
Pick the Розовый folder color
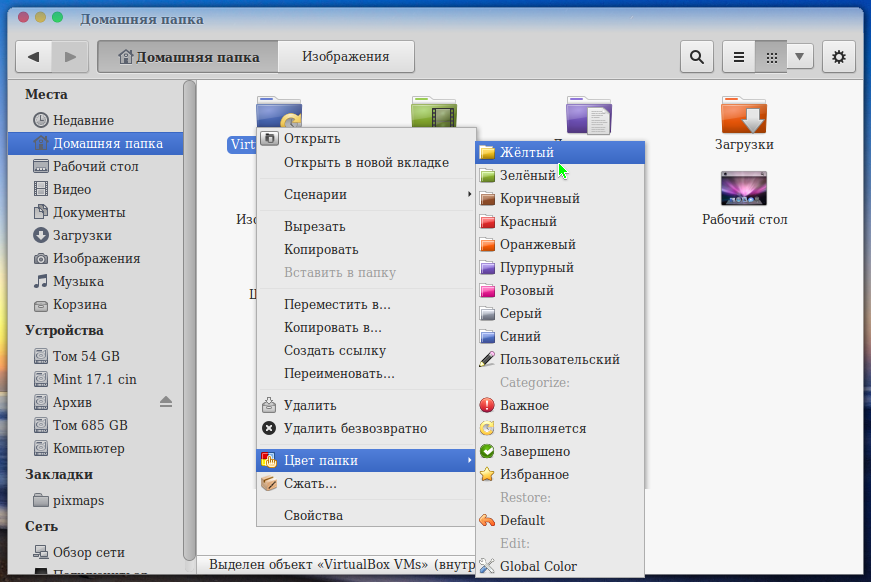[x=560, y=290]
